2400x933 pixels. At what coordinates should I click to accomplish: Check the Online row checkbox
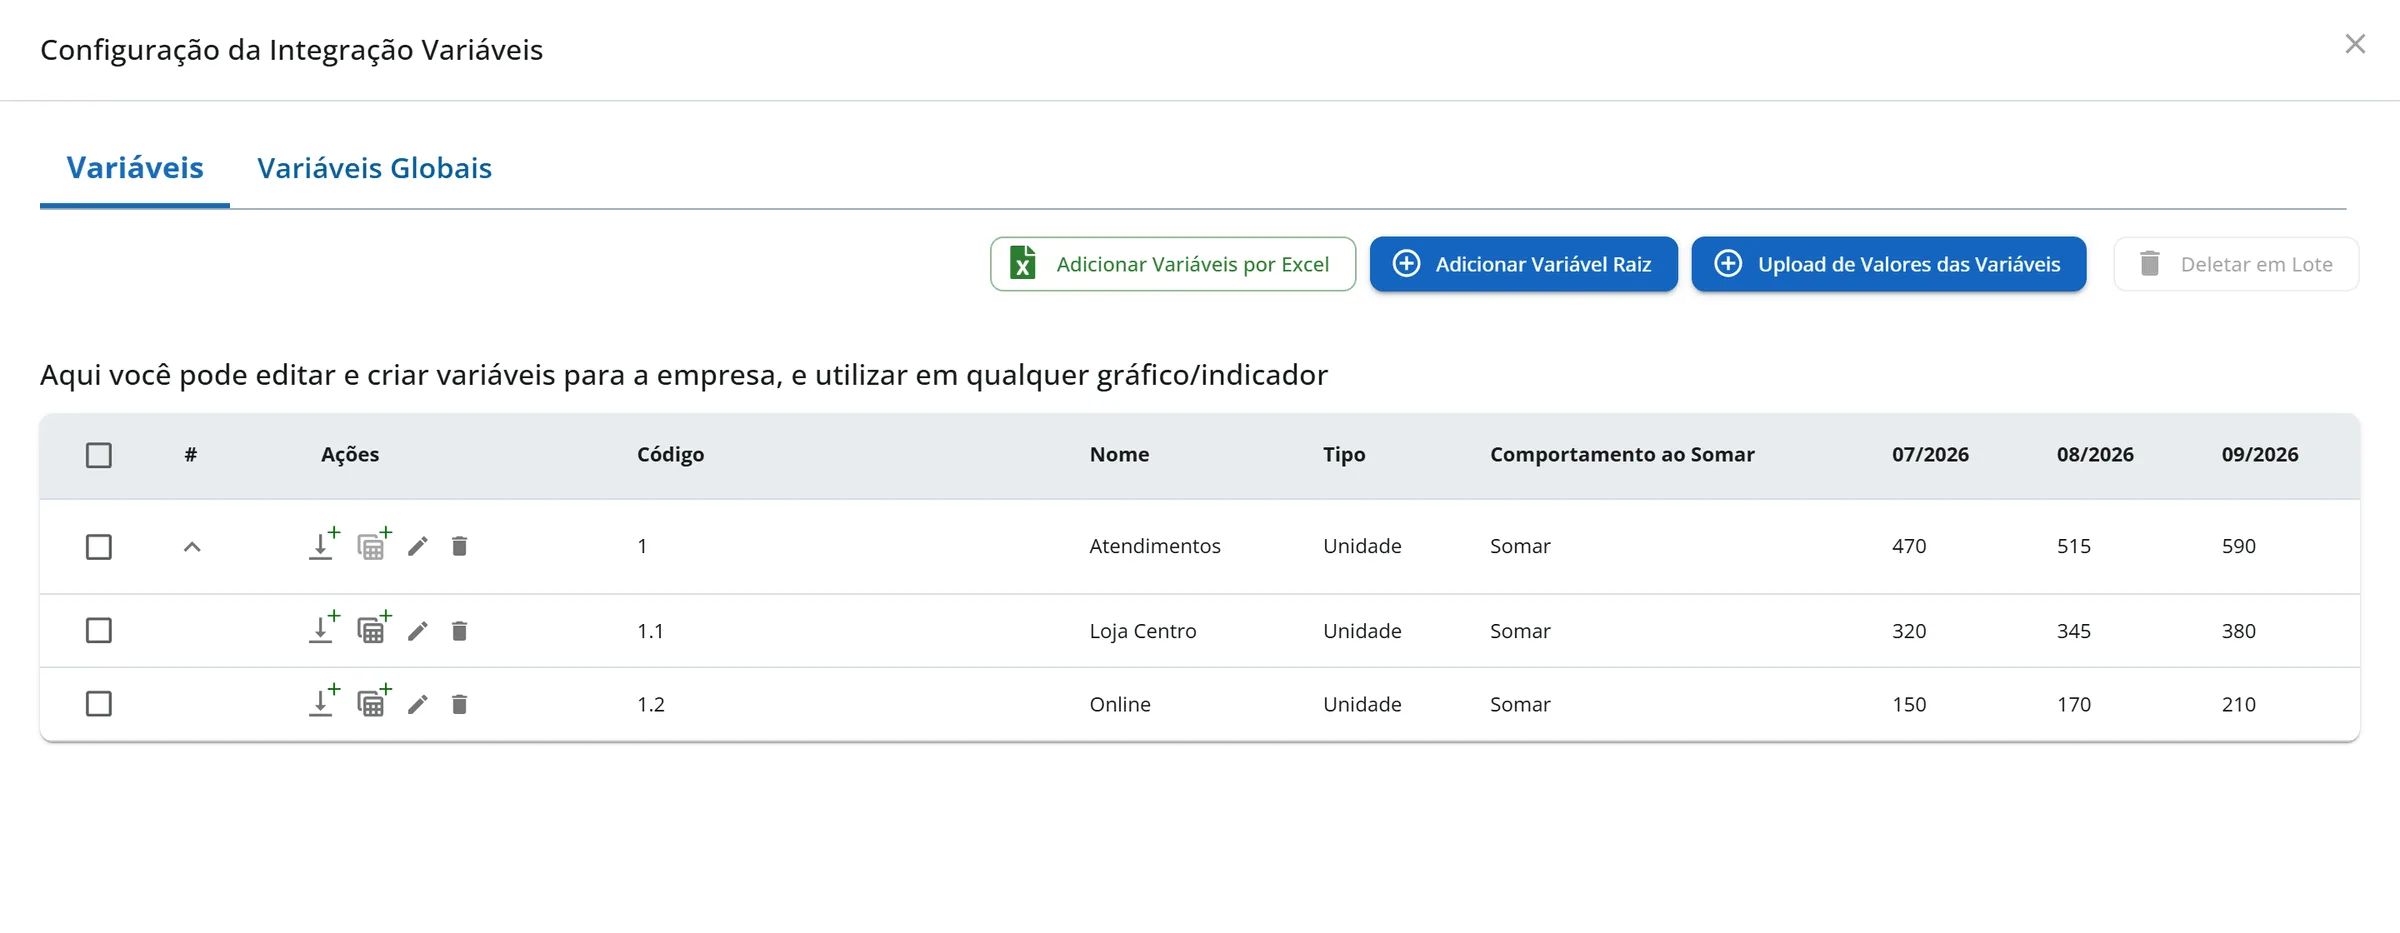coord(99,704)
